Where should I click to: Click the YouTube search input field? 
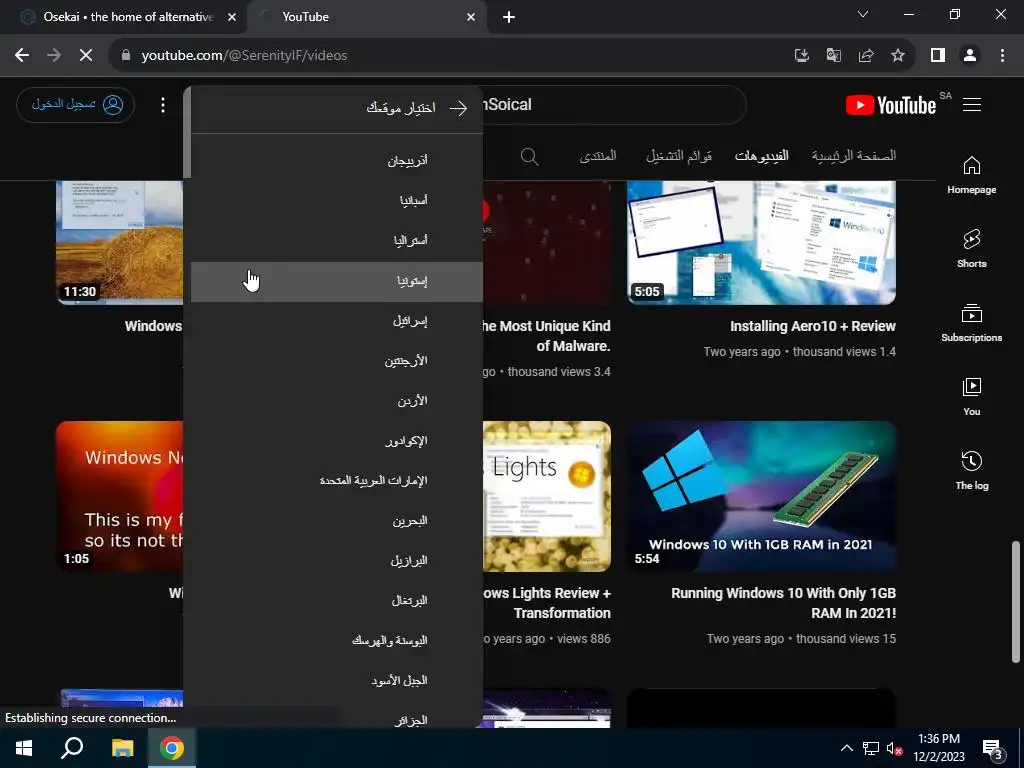614,104
